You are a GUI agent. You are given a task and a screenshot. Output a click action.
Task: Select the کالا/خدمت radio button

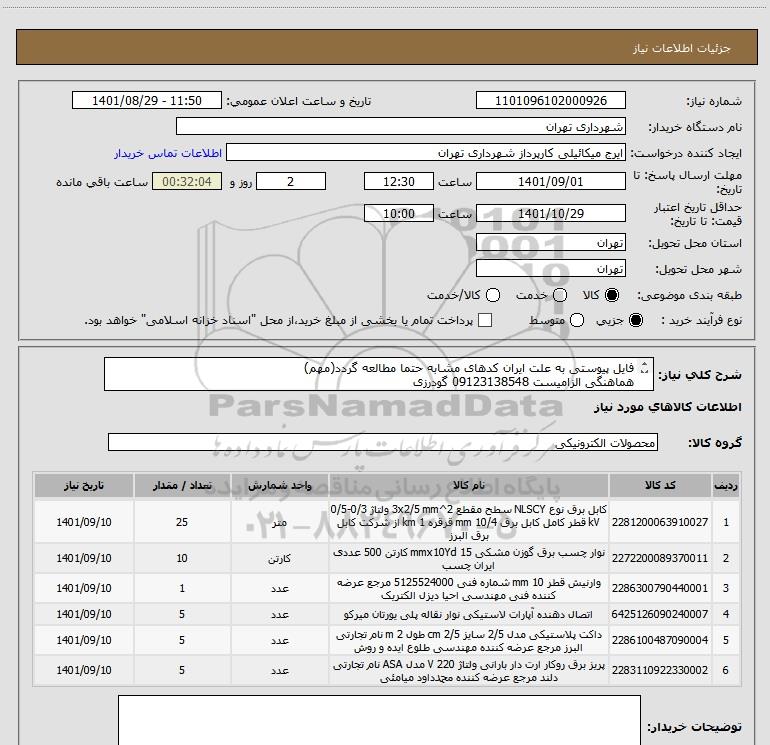(x=493, y=295)
